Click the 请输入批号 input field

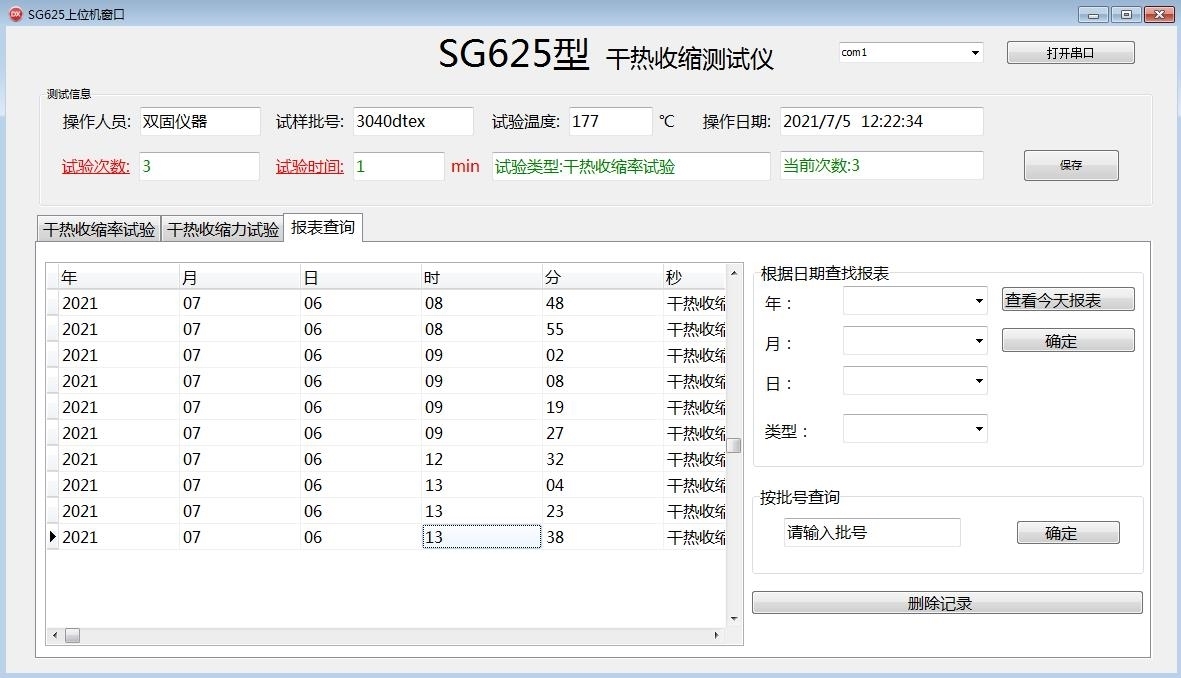pyautogui.click(x=871, y=533)
